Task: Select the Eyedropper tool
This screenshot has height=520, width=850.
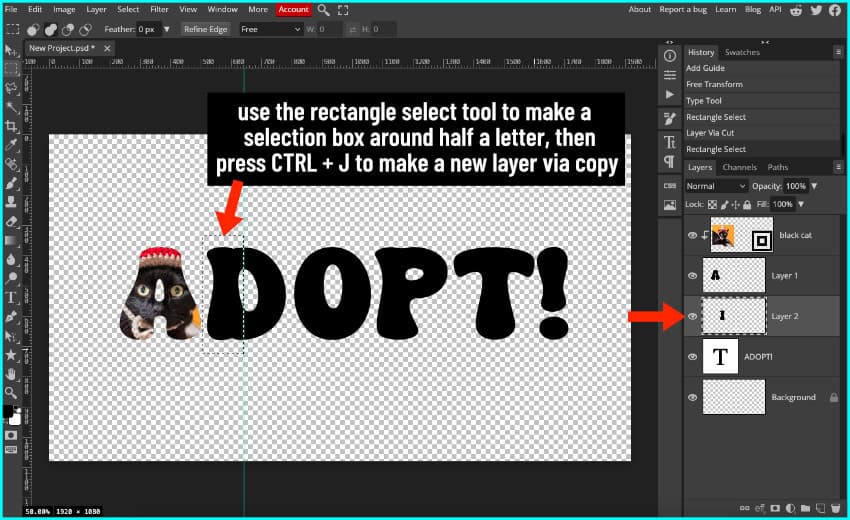Action: 11,145
